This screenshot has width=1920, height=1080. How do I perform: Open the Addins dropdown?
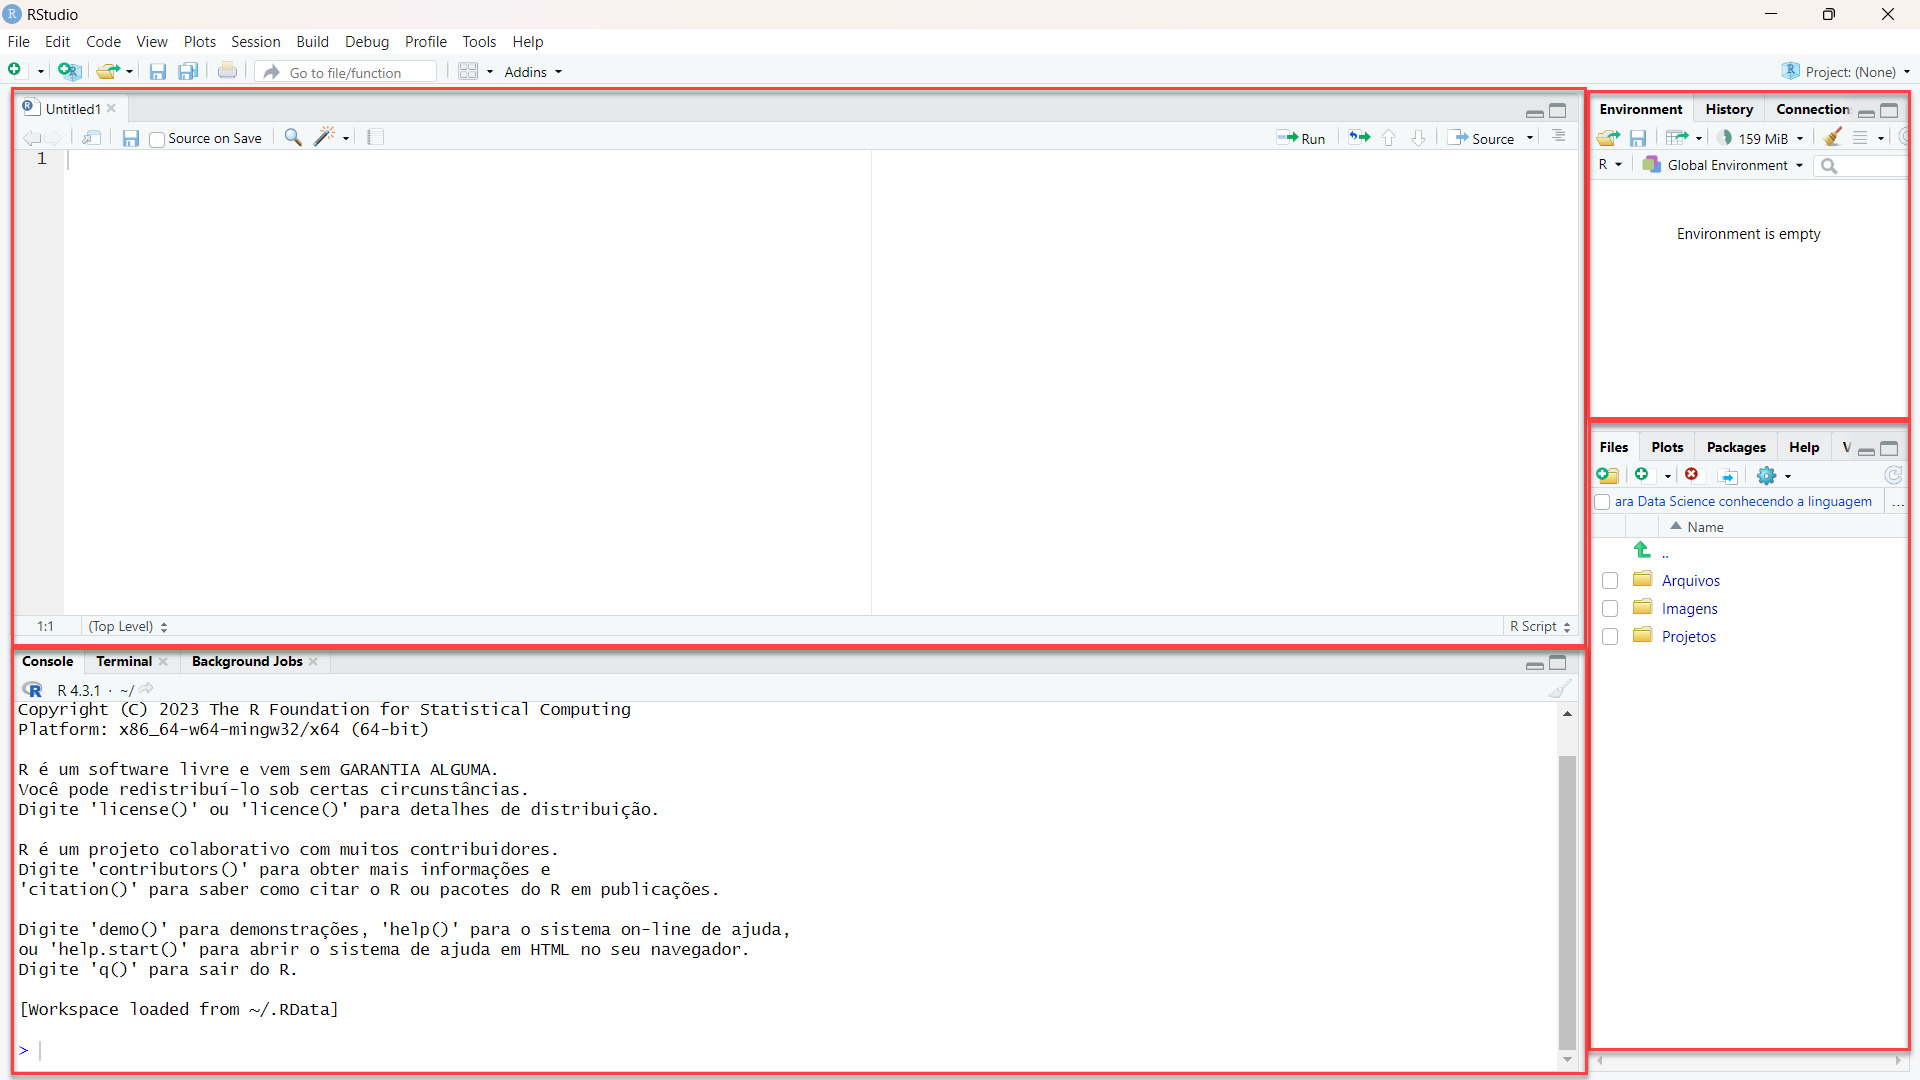coord(533,72)
